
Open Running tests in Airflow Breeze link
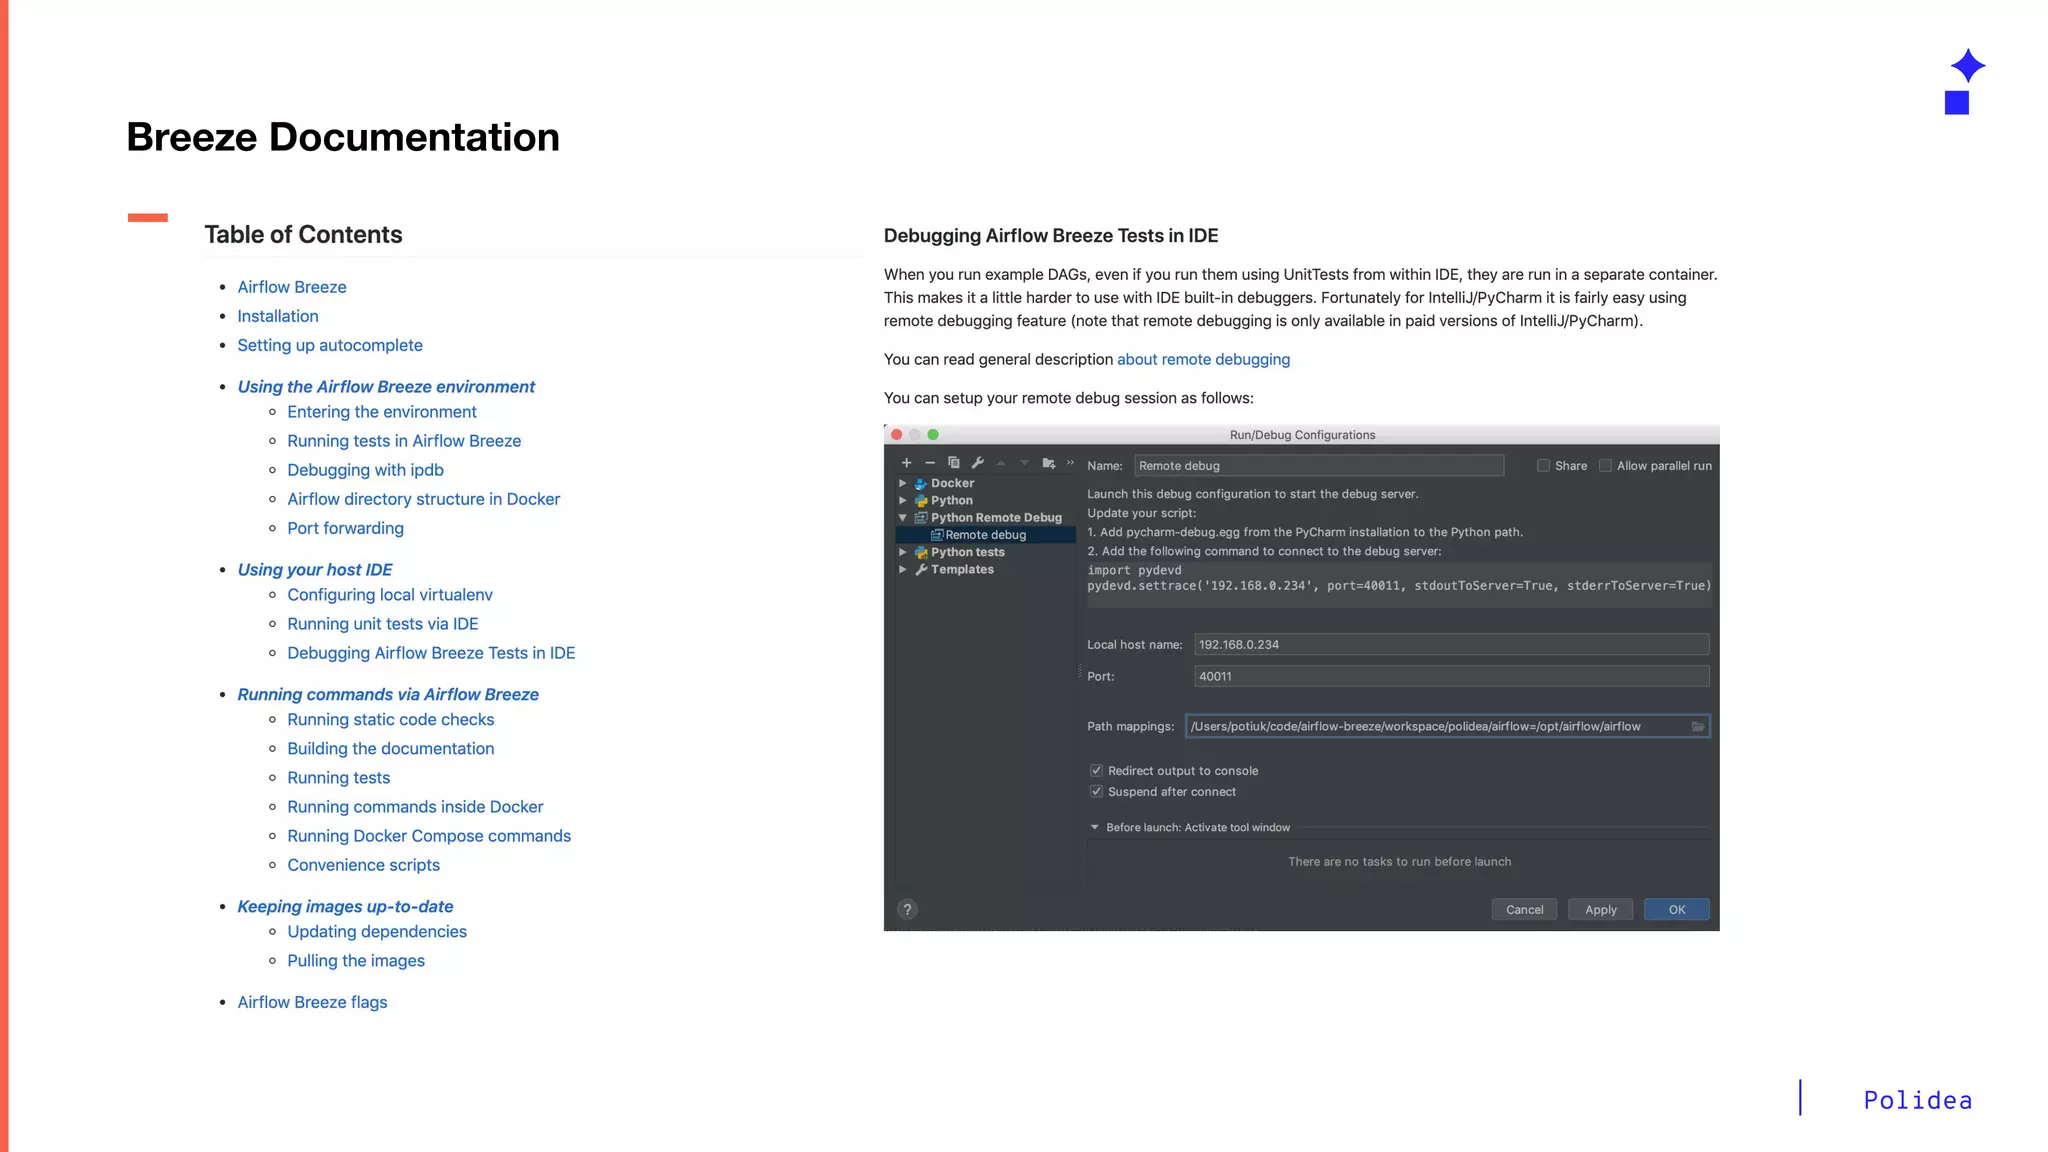coord(404,441)
